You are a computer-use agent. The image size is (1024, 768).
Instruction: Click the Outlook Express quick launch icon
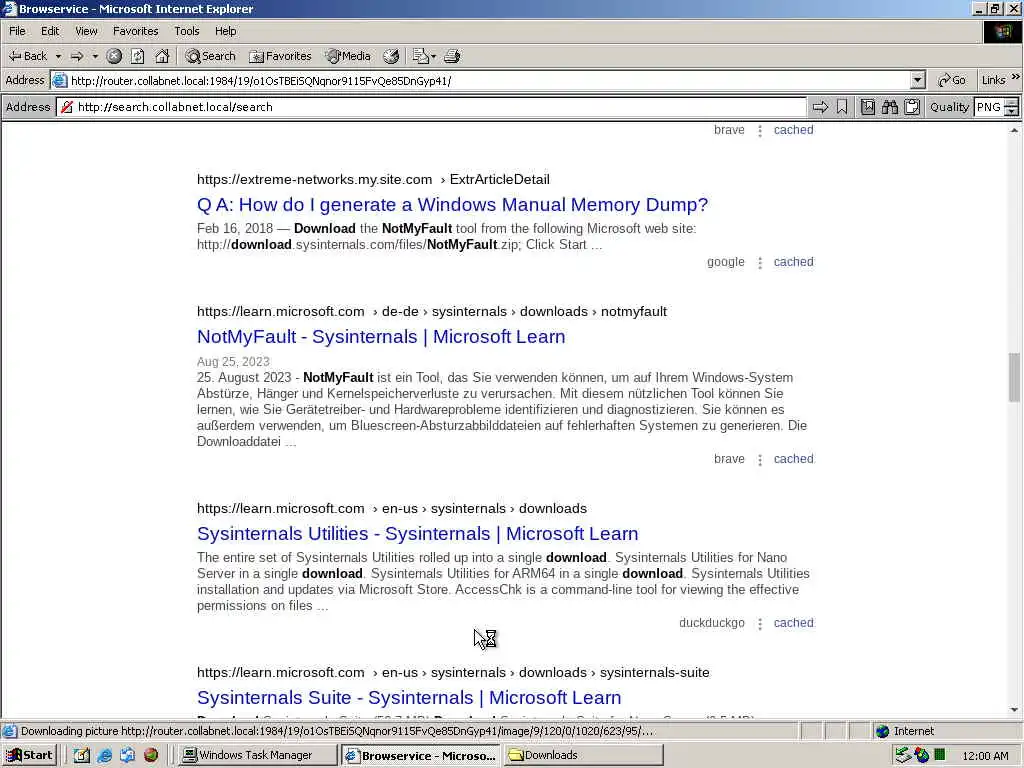click(127, 755)
